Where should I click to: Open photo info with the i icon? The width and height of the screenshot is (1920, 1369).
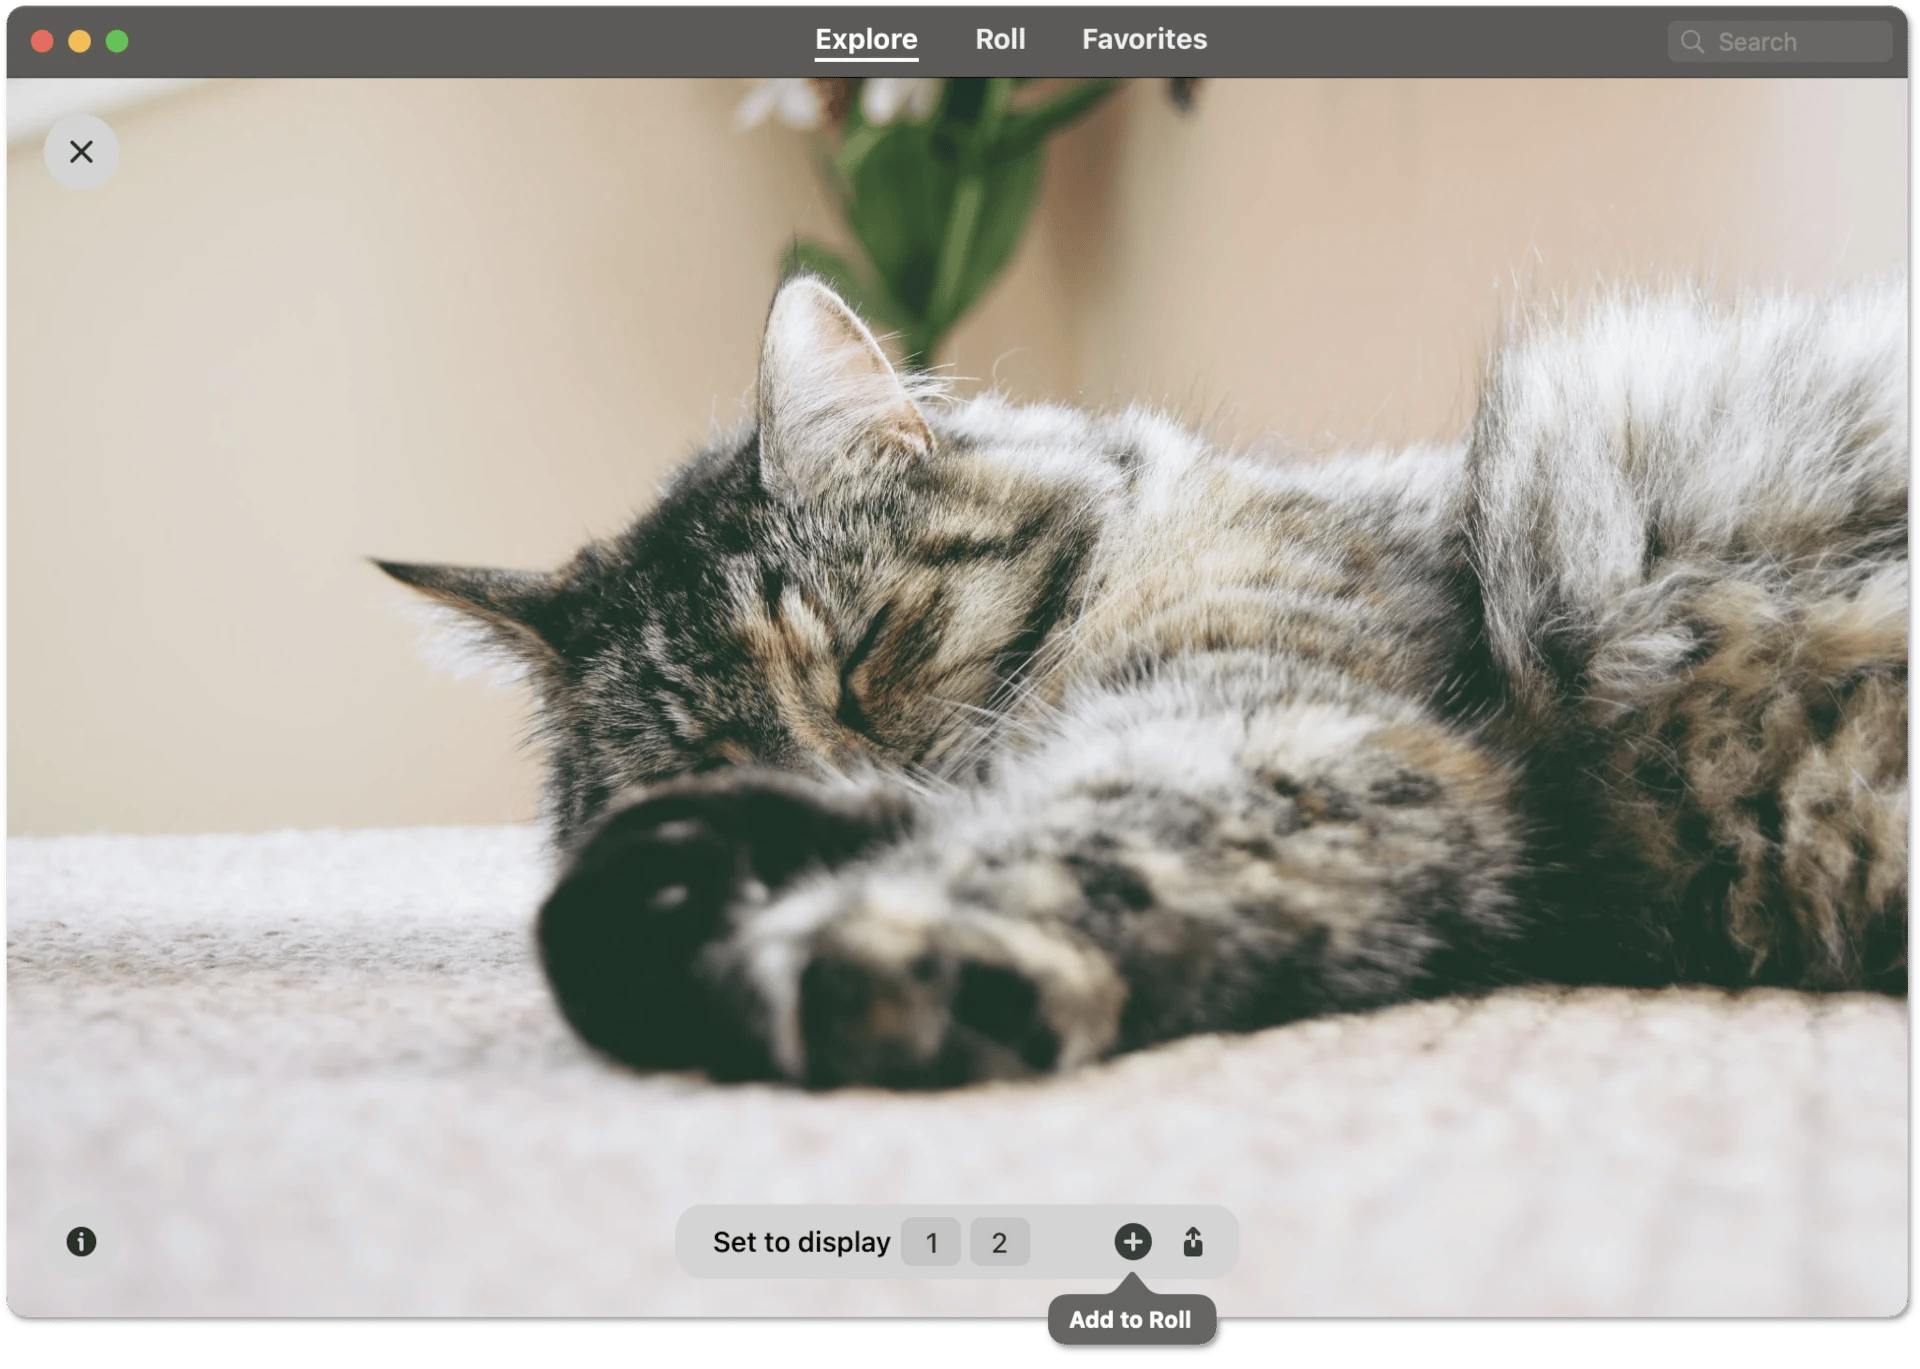(x=81, y=1242)
